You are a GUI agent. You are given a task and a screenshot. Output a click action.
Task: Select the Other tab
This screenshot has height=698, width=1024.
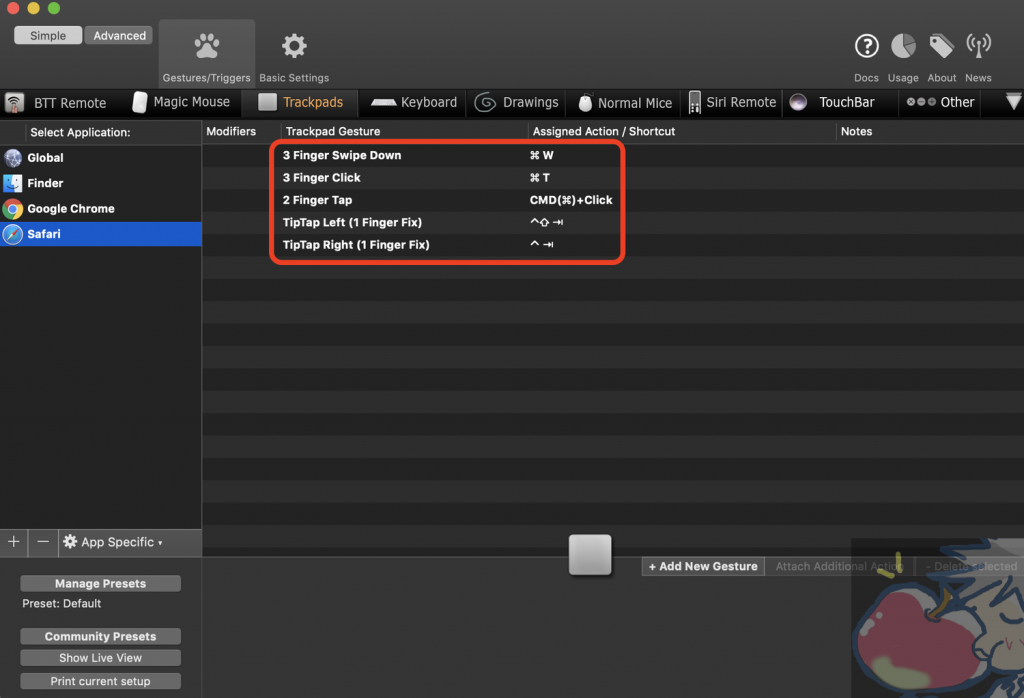(x=940, y=102)
